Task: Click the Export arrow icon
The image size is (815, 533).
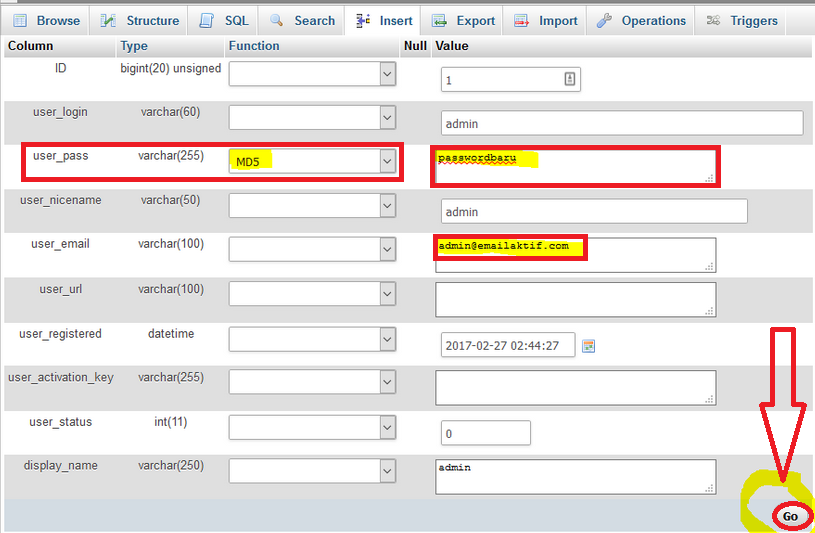Action: tap(440, 21)
